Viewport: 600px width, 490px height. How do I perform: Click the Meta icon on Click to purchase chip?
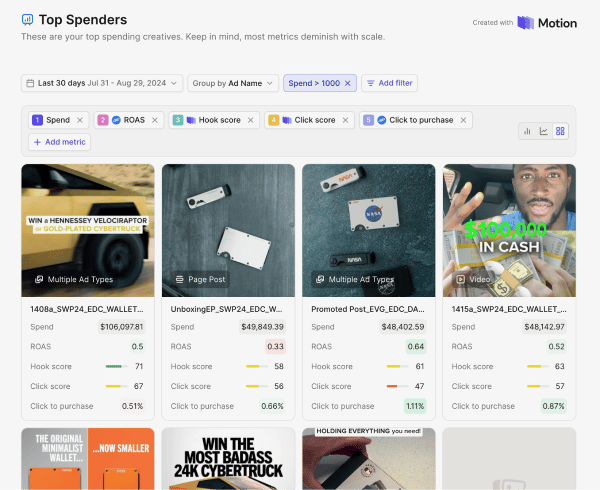(382, 120)
